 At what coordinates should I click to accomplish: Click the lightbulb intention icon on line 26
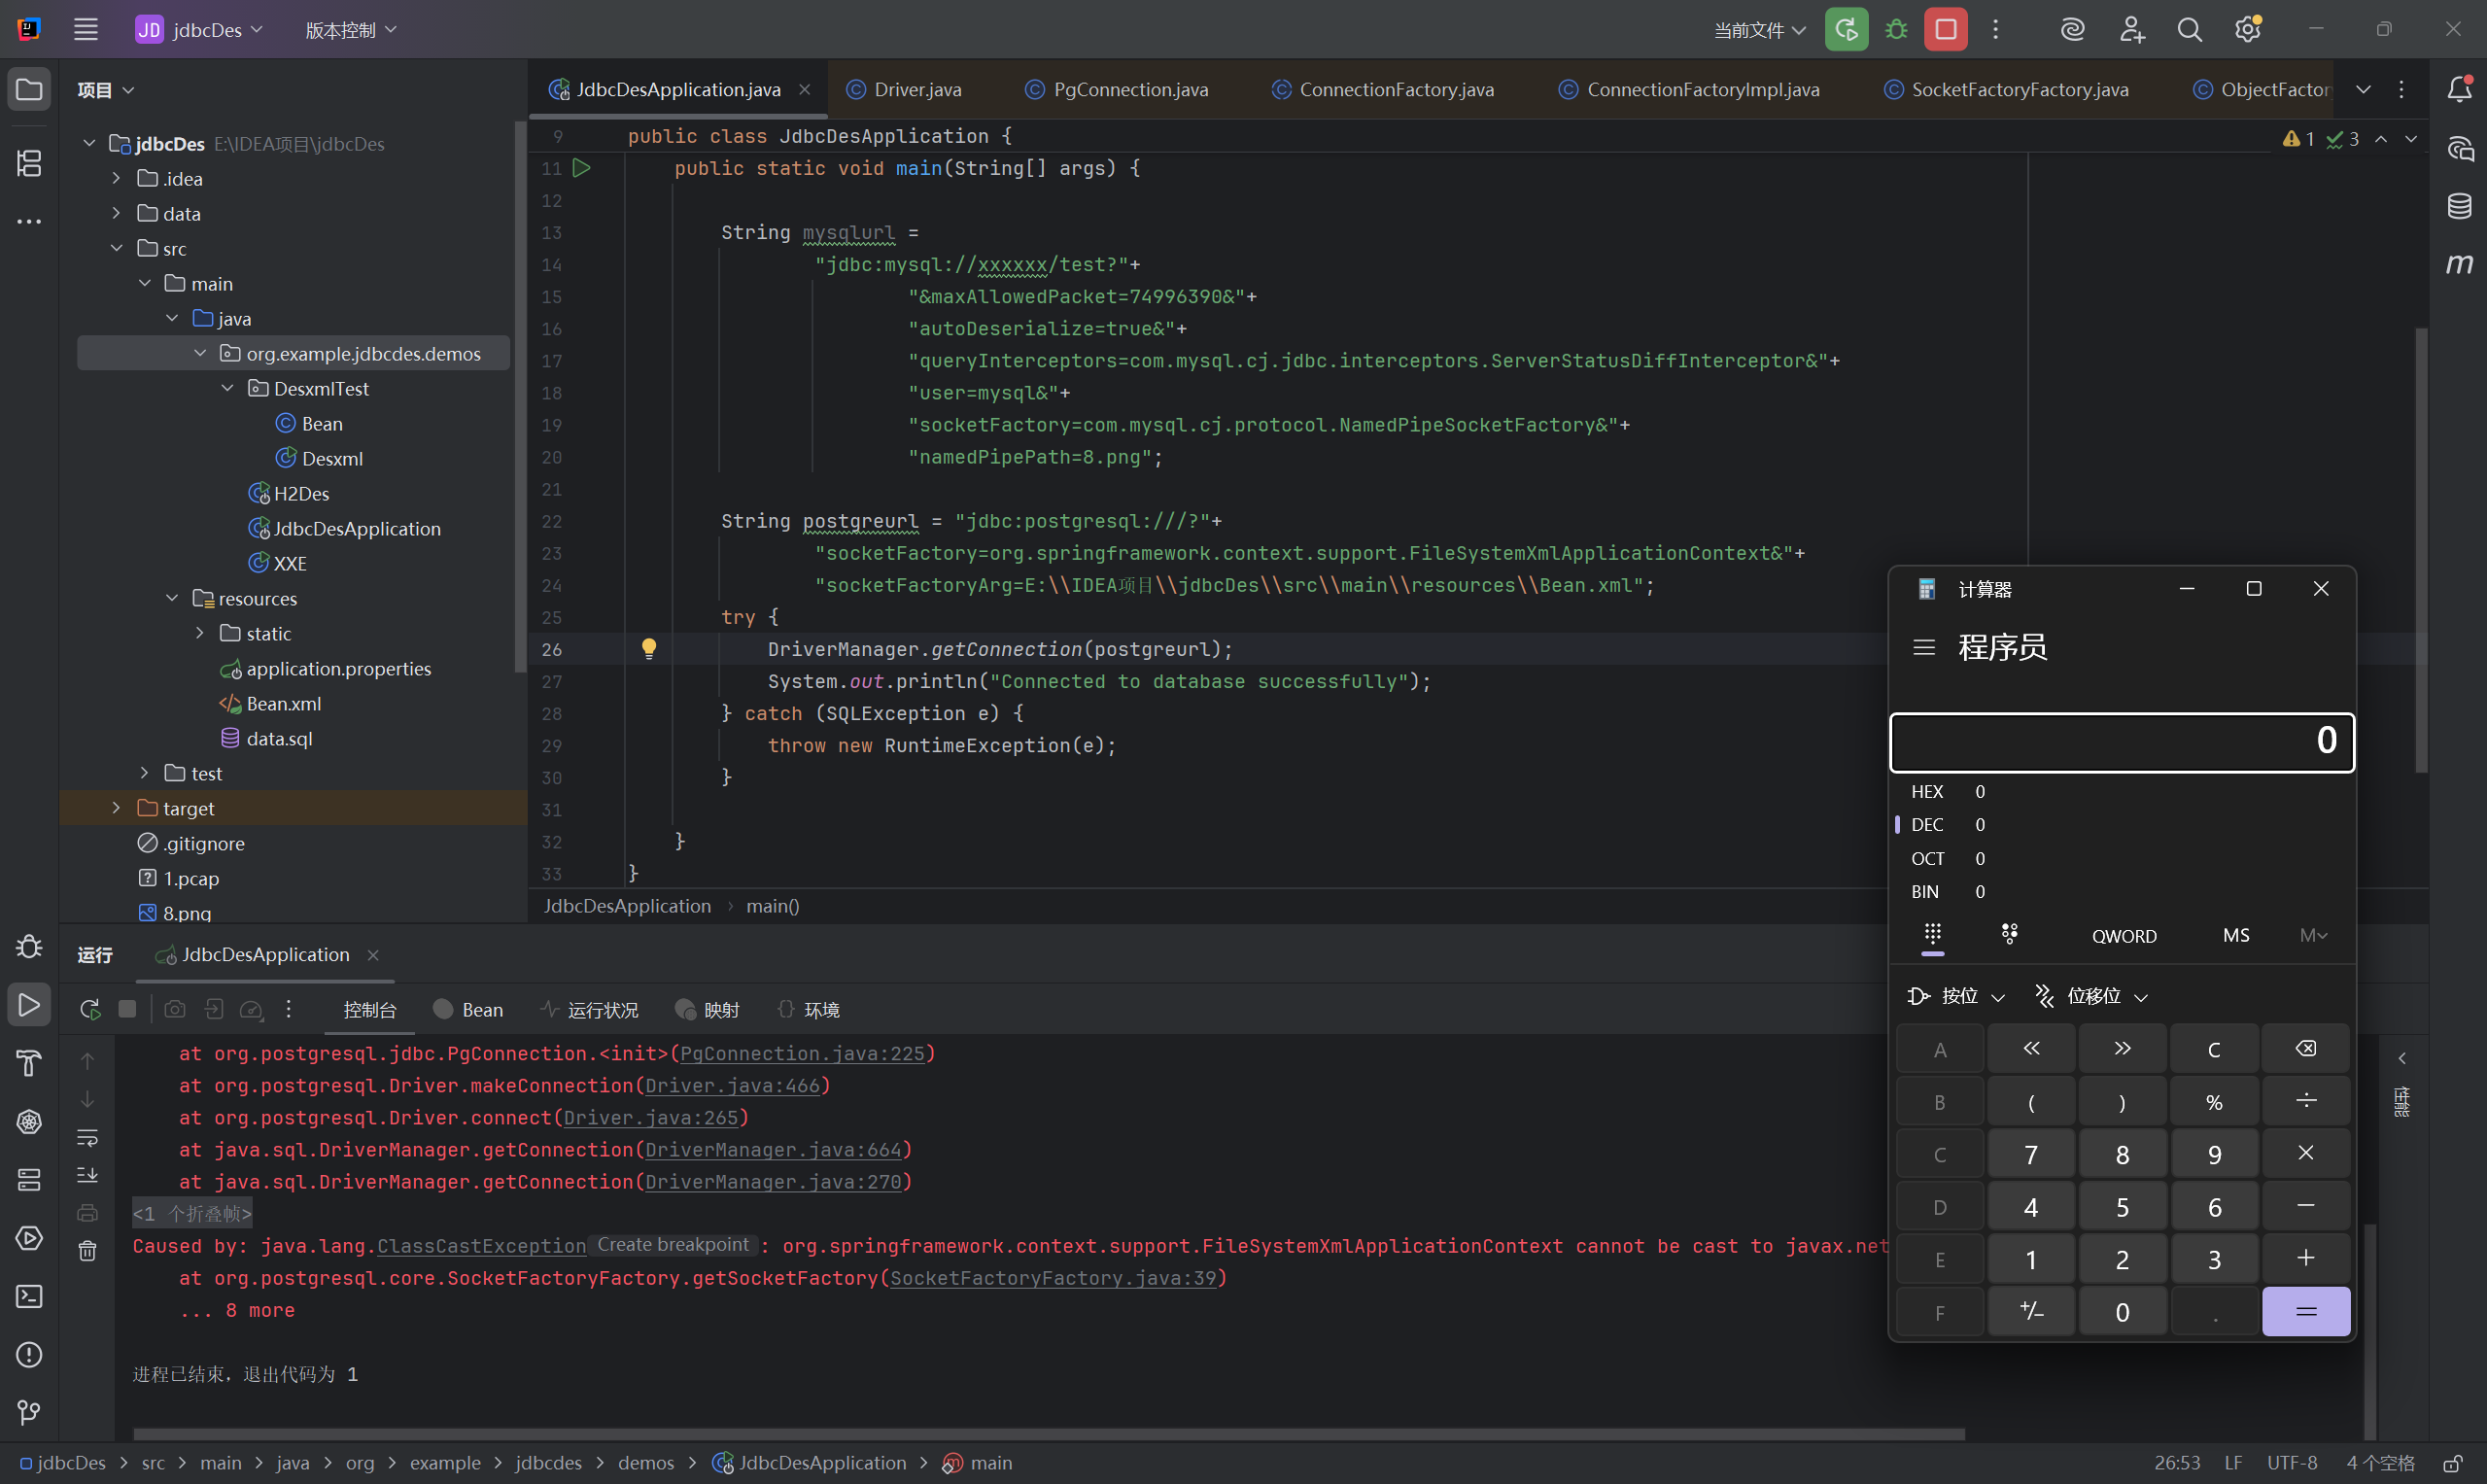(649, 649)
